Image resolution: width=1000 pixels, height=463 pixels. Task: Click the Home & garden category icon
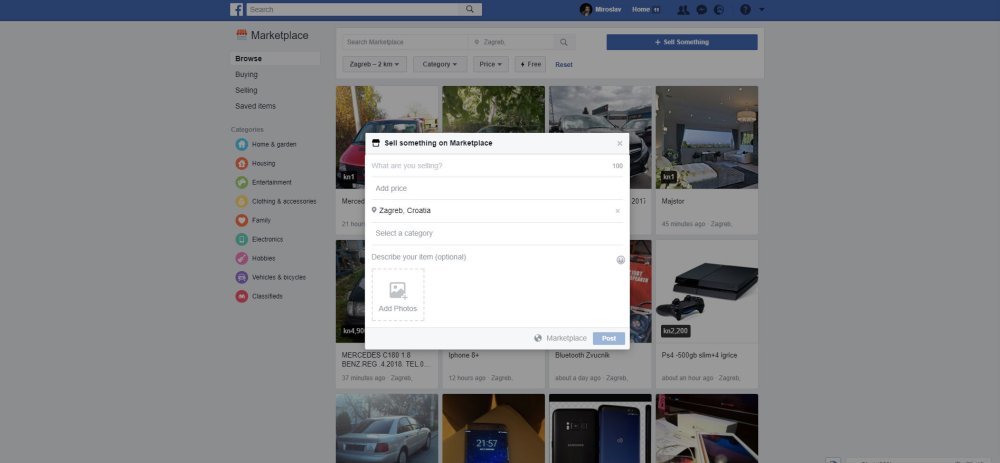click(242, 144)
